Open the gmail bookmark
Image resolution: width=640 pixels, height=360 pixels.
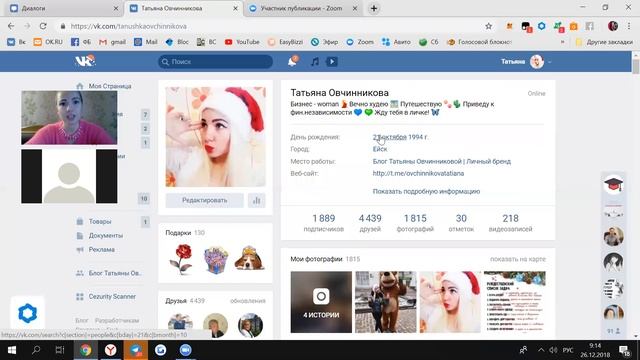tap(113, 42)
